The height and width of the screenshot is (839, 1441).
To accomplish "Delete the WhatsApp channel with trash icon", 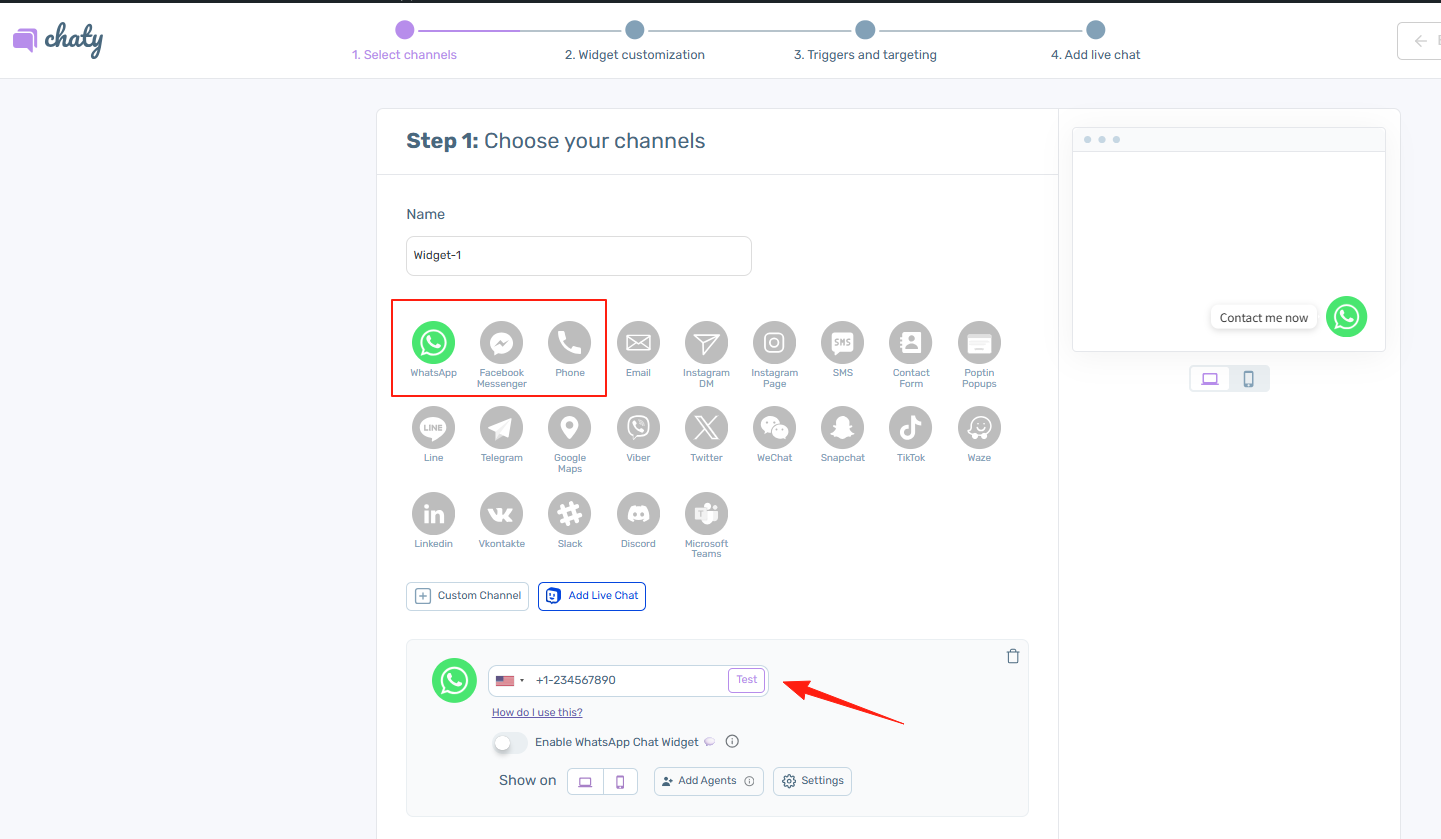I will click(1013, 656).
